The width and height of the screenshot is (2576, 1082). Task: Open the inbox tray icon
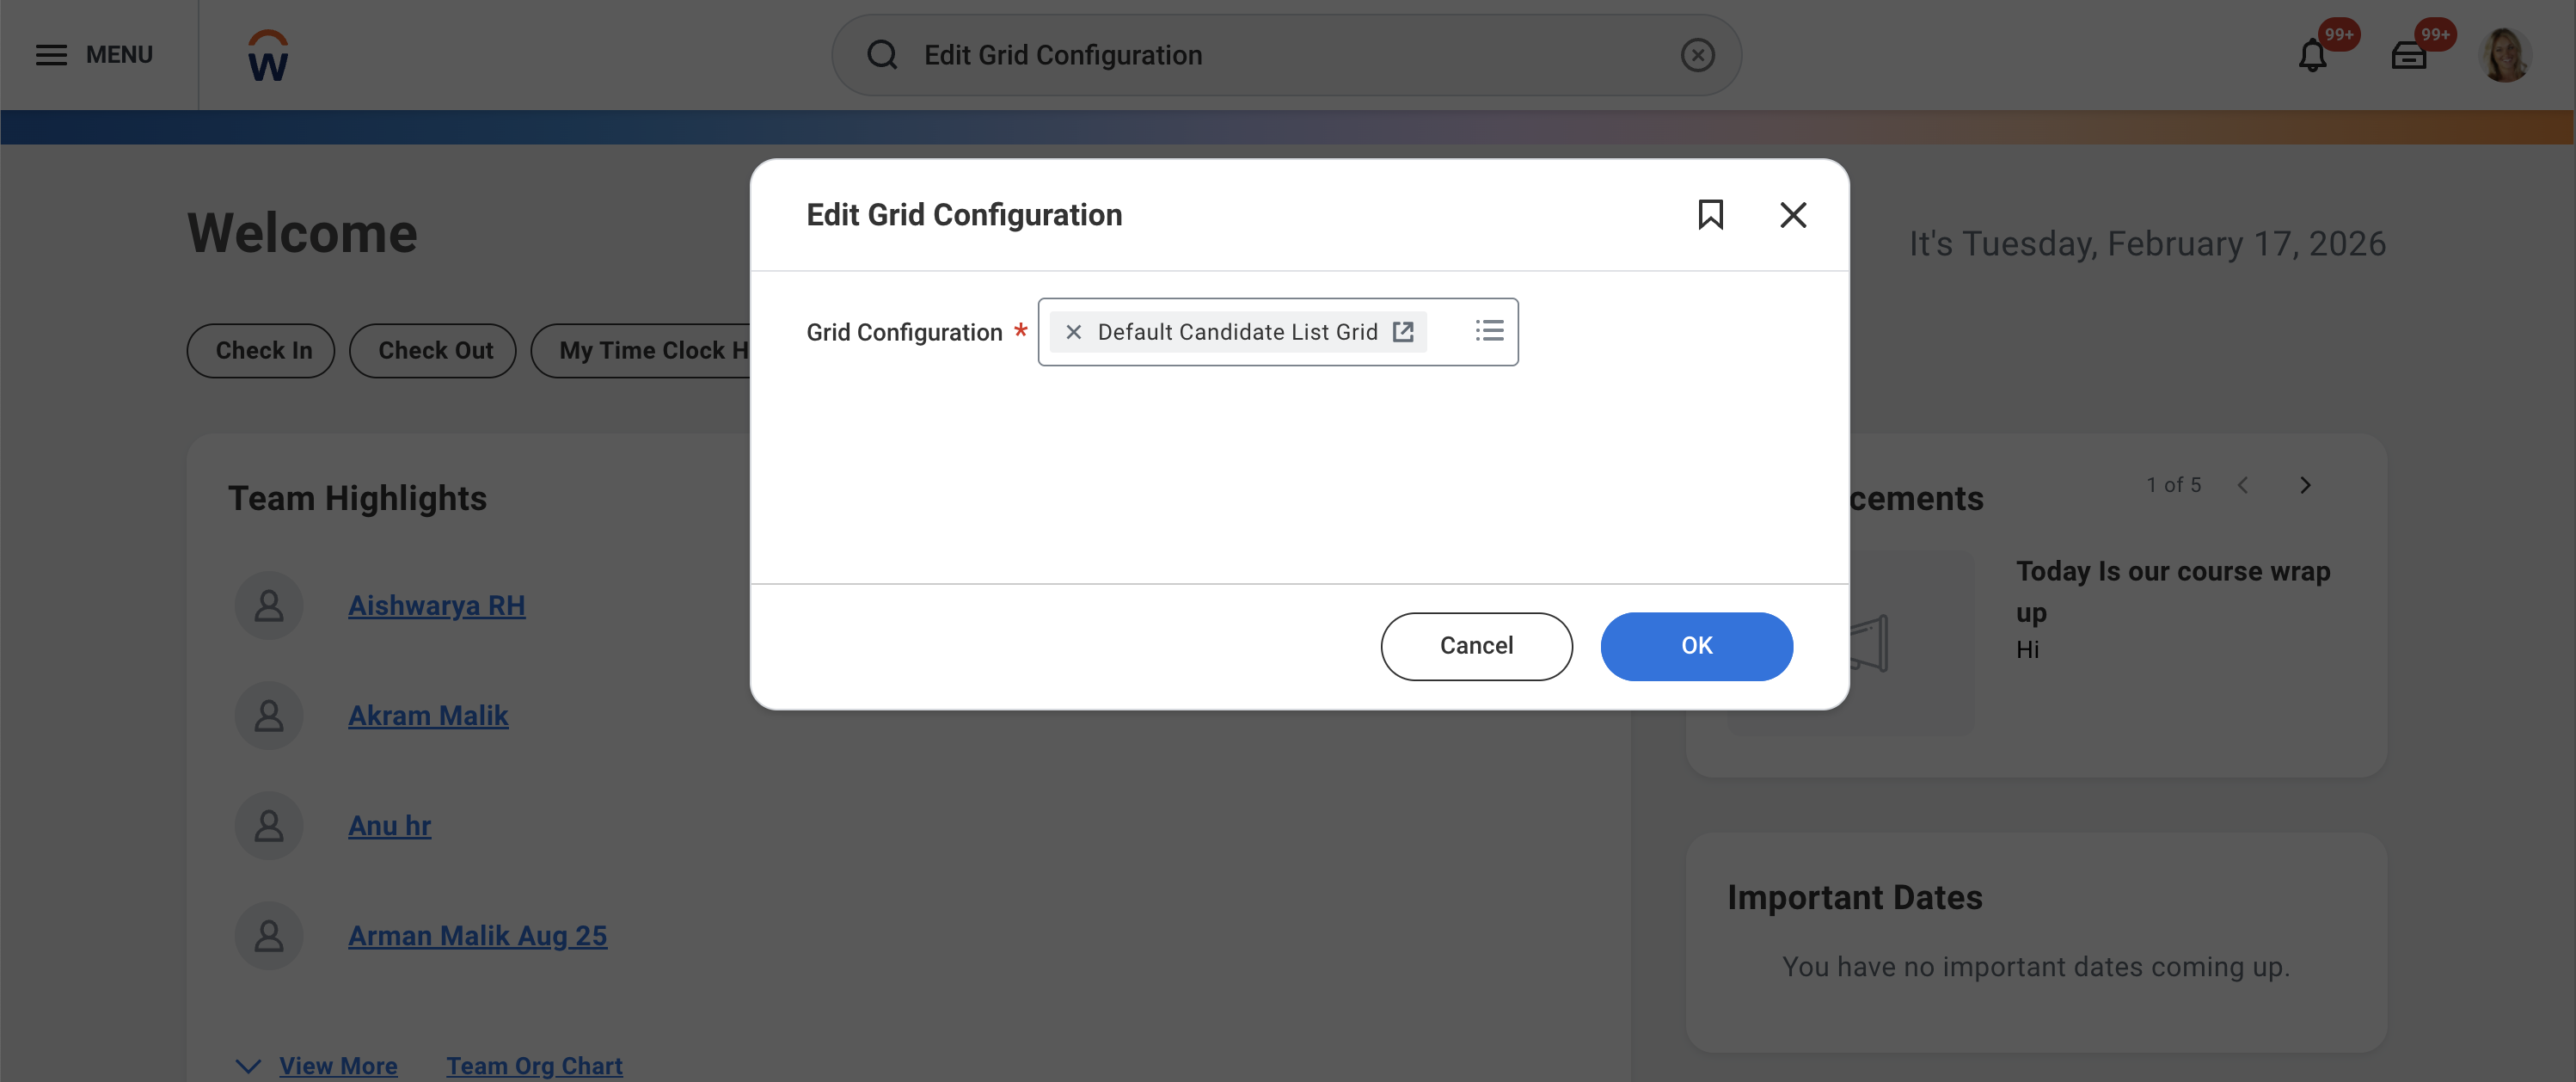coord(2408,56)
